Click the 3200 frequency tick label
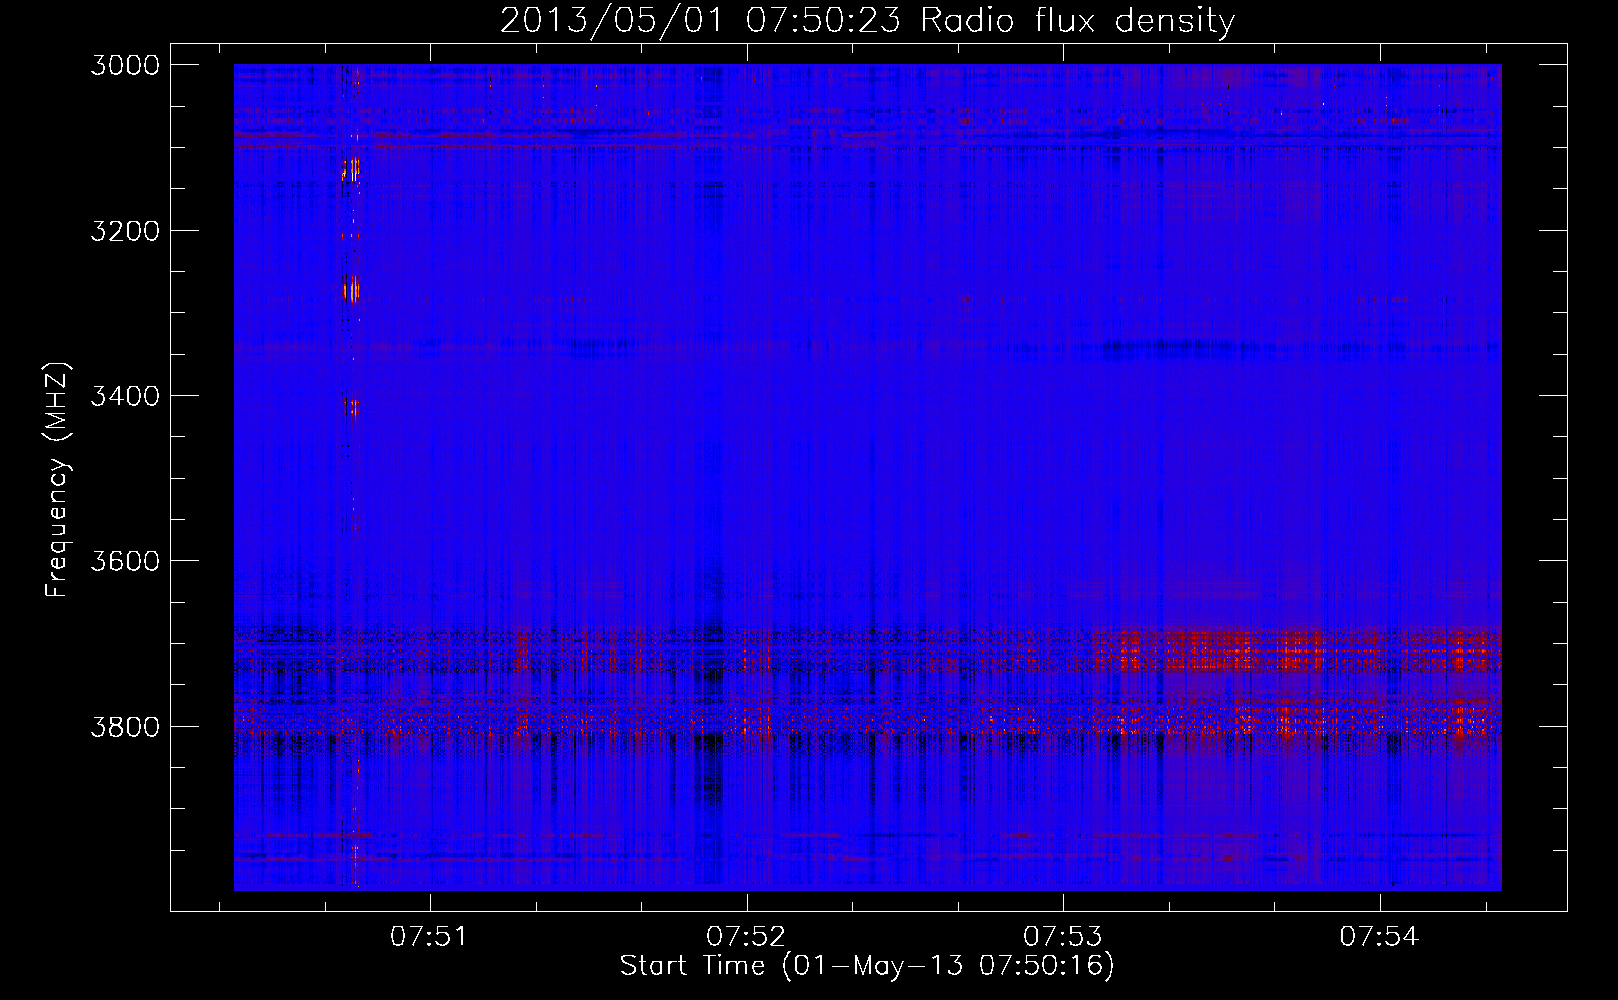The height and width of the screenshot is (1000, 1618). [x=124, y=231]
